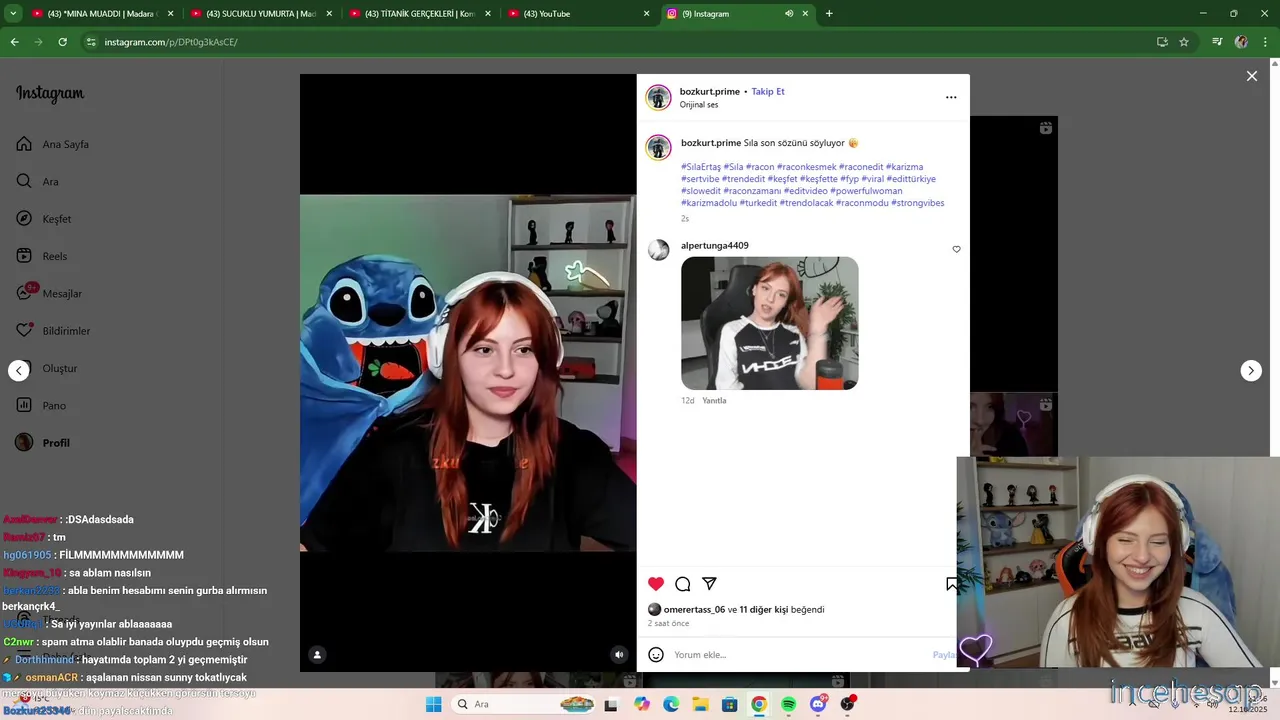1280x720 pixels.
Task: Mute the Instagram tab audio icon
Action: 789,14
